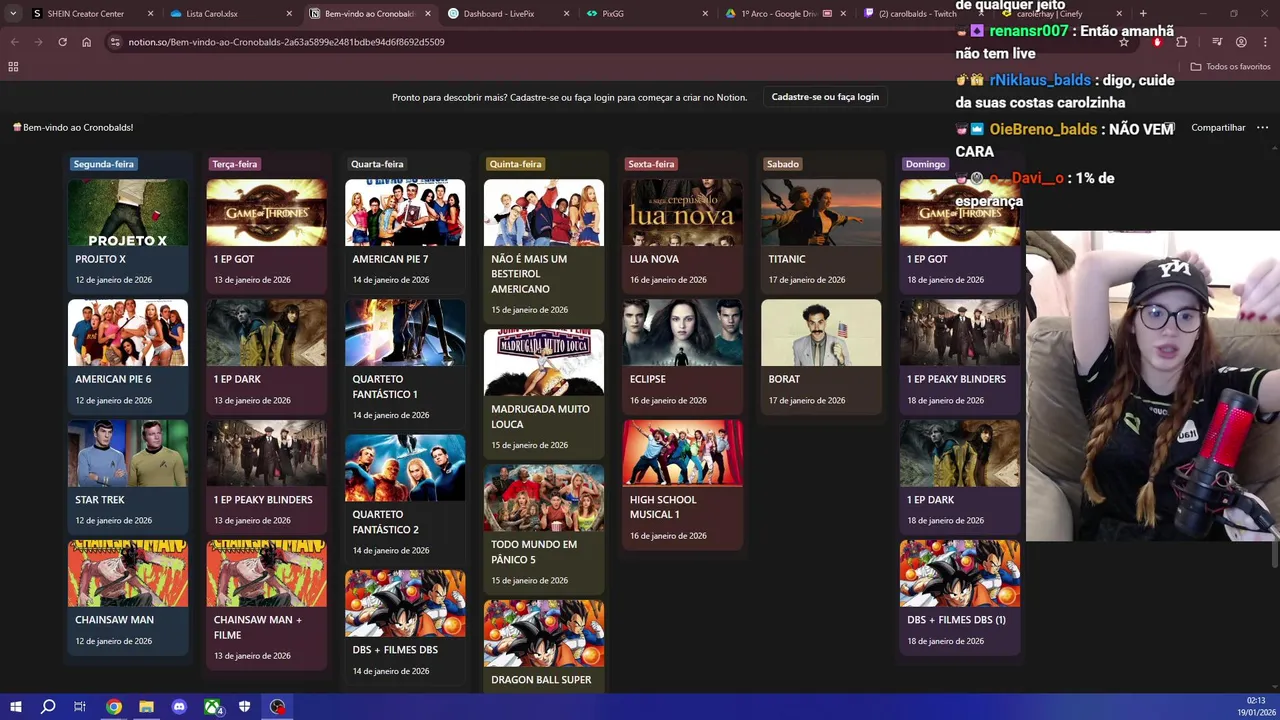Open Windows Start menu
1280x720 pixels.
[x=15, y=707]
